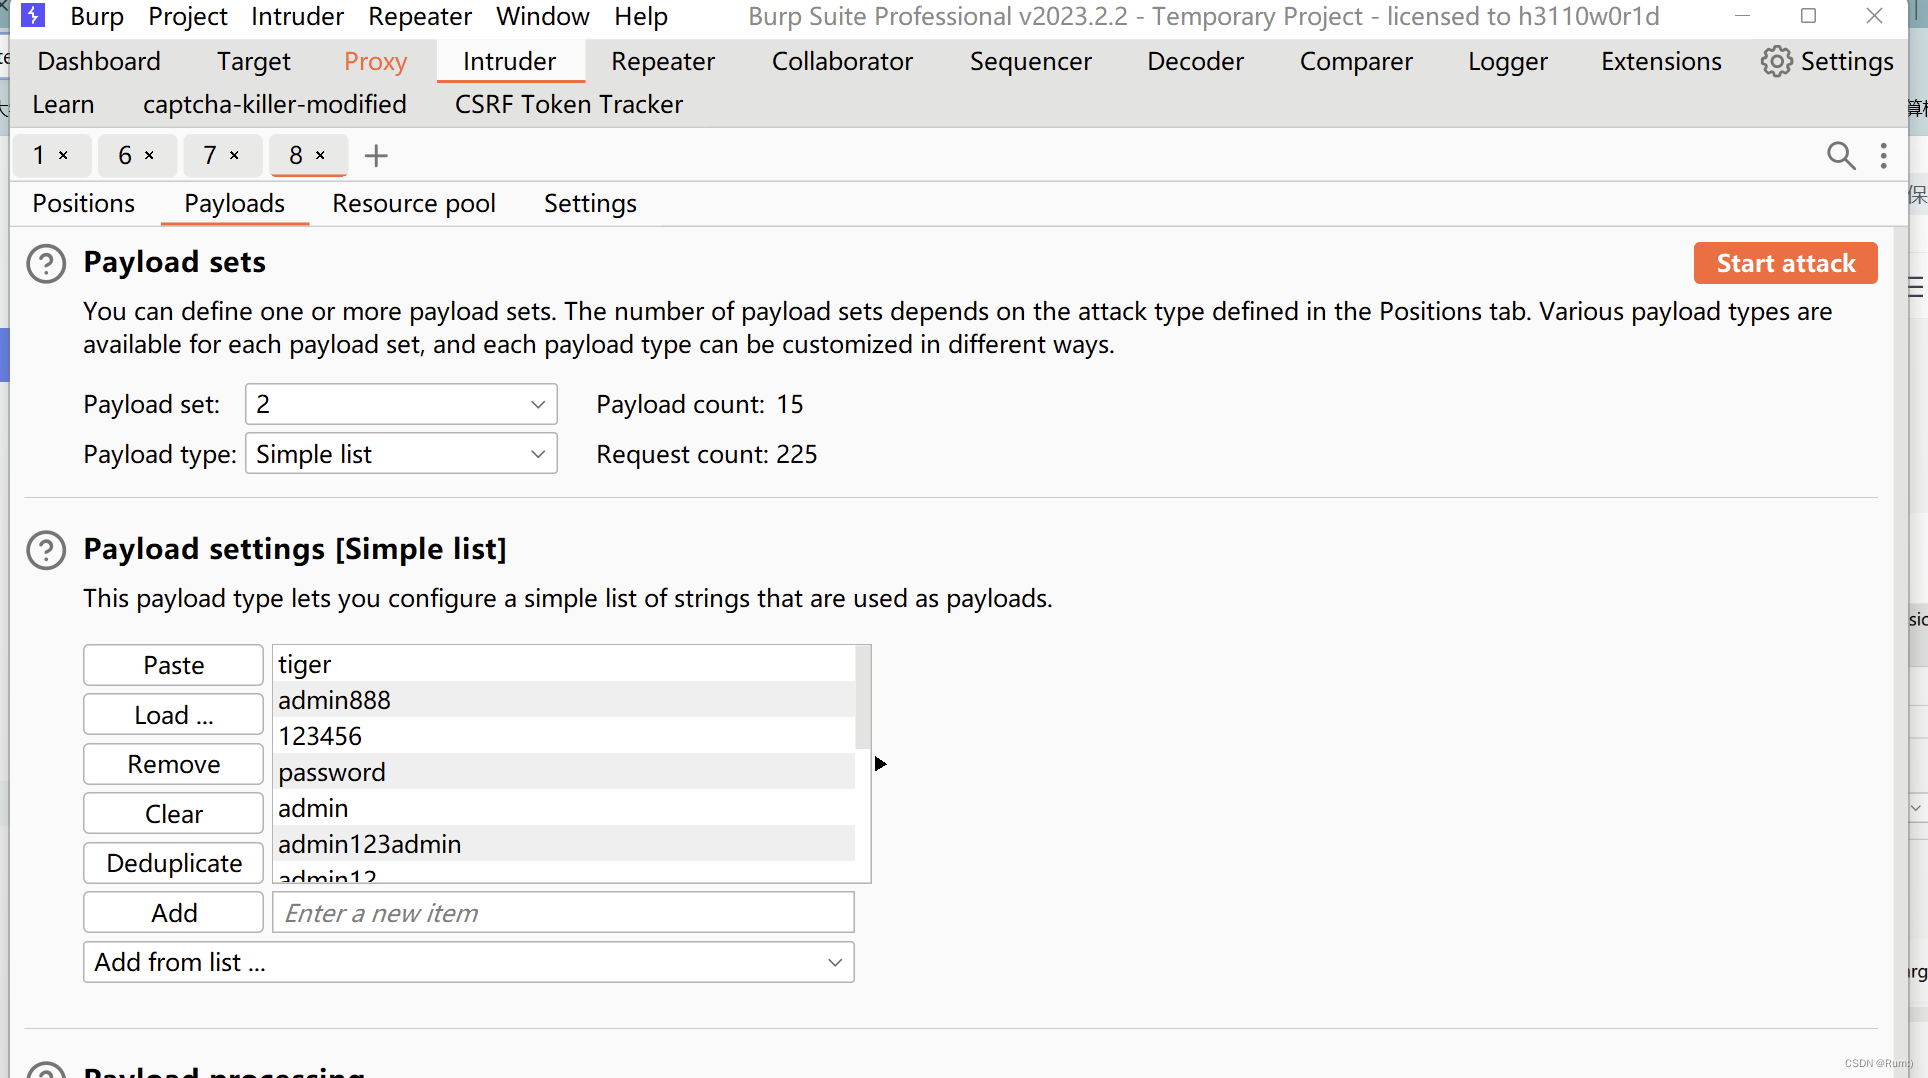Click the Clear button

[174, 814]
